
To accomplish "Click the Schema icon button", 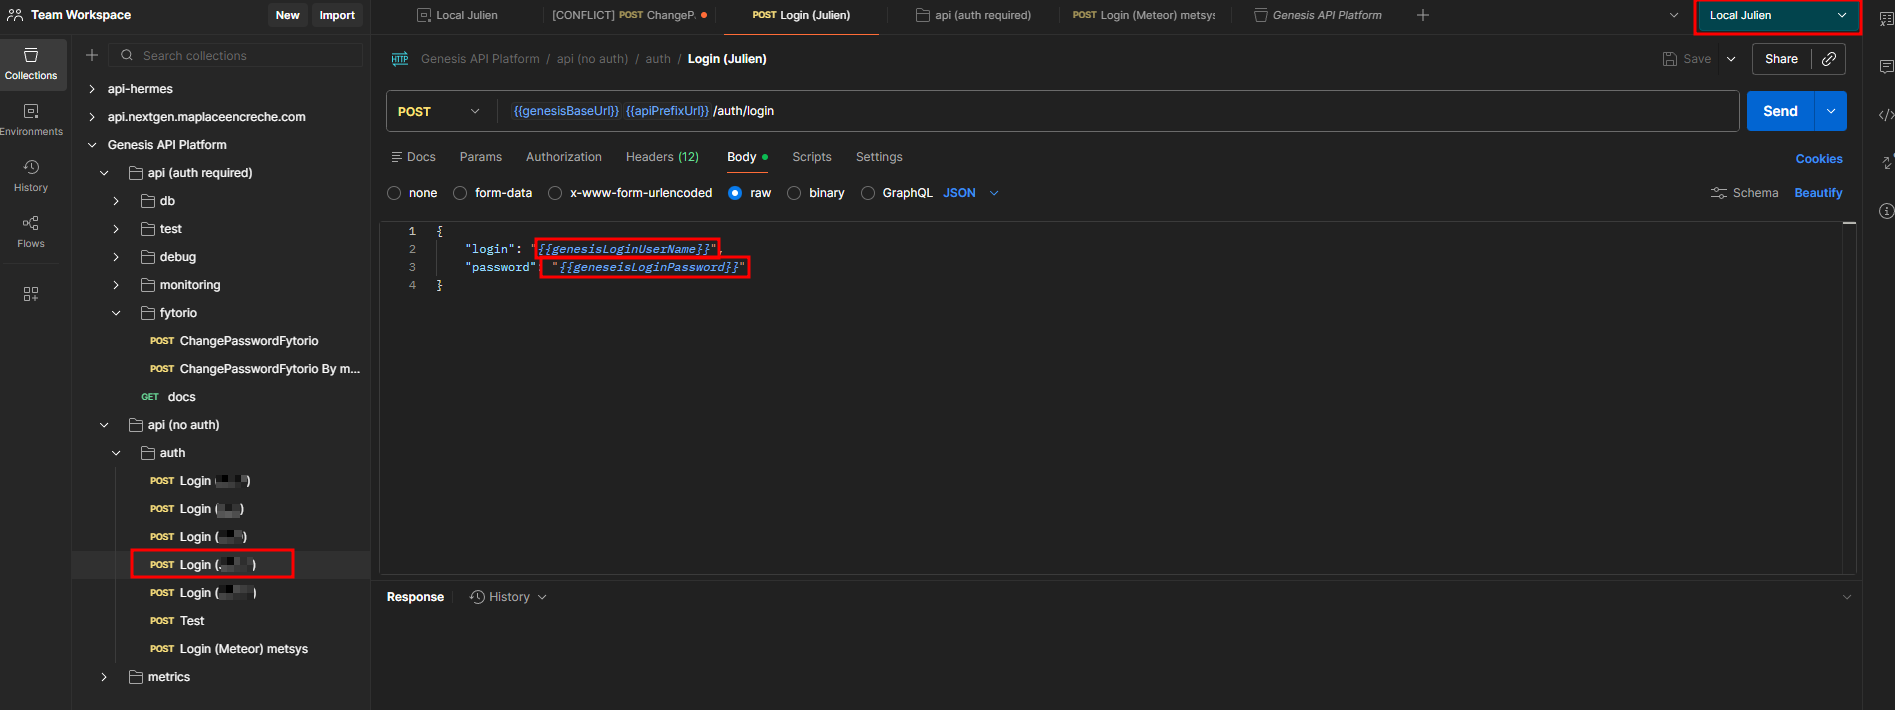I will click(1745, 193).
